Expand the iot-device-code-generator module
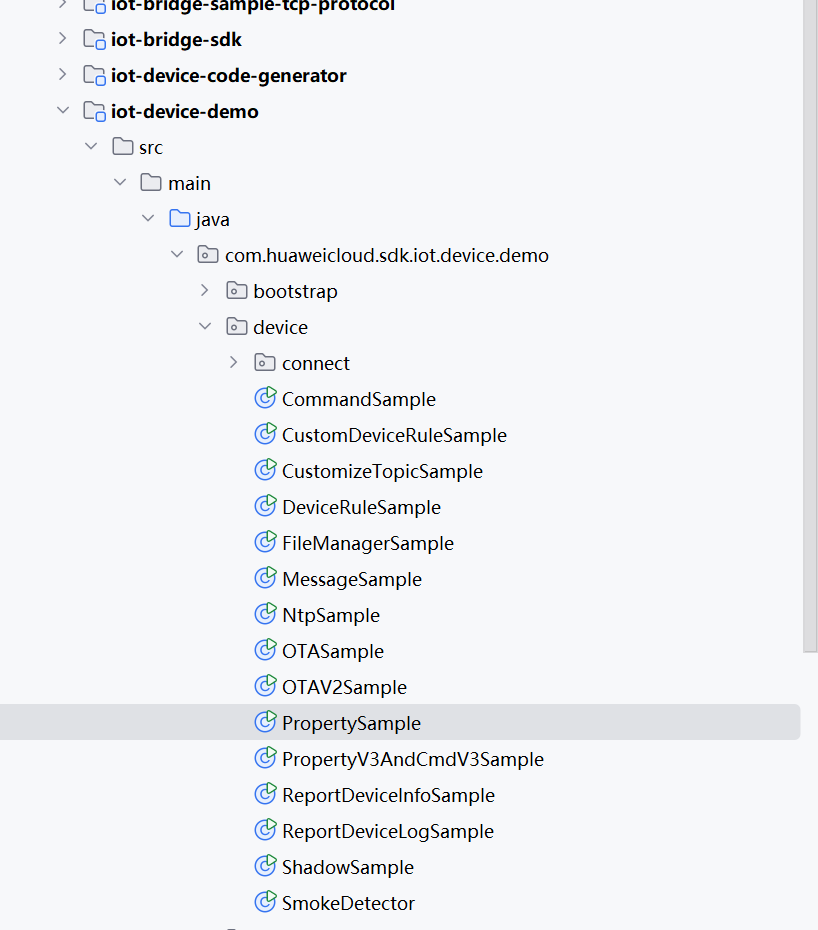The image size is (818, 930). click(62, 75)
